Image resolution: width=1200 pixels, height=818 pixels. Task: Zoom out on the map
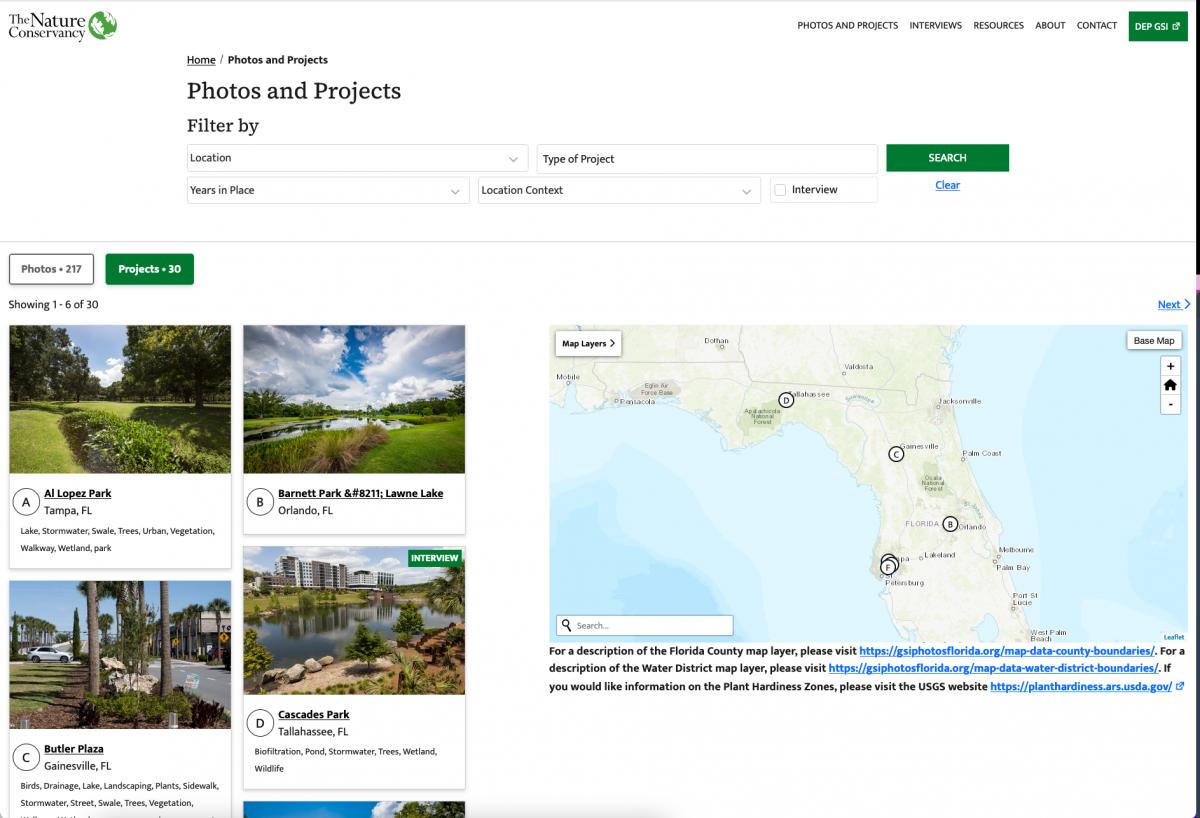(x=1170, y=404)
